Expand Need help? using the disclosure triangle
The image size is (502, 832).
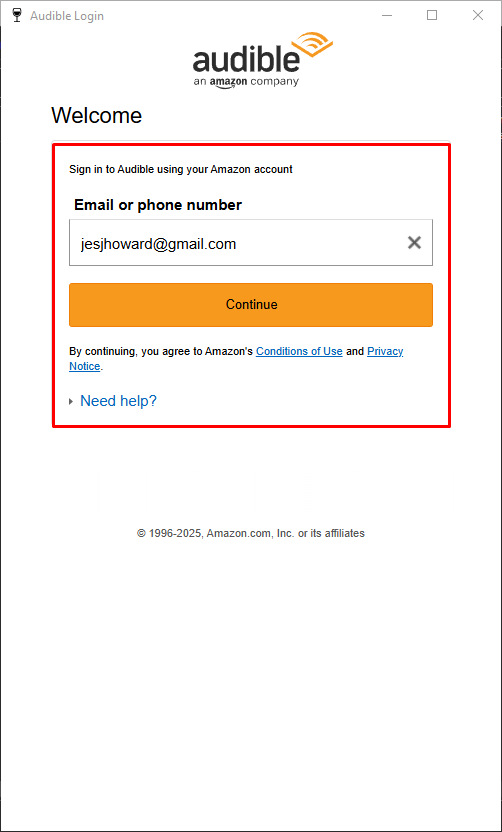[72, 402]
